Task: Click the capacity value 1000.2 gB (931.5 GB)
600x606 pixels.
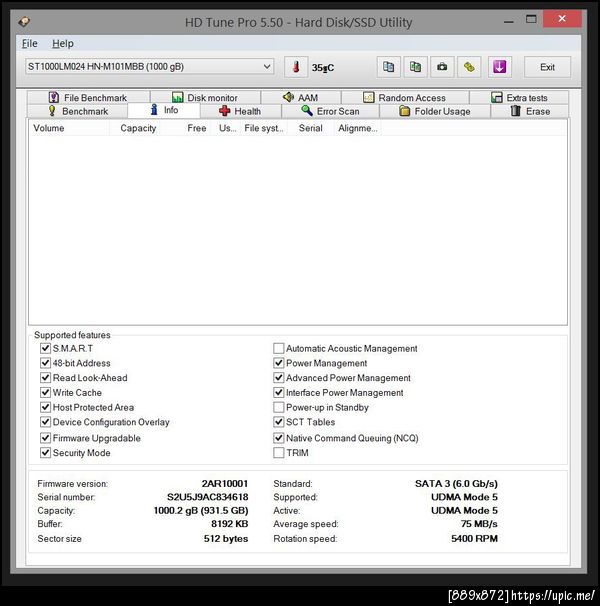Action: click(x=201, y=511)
